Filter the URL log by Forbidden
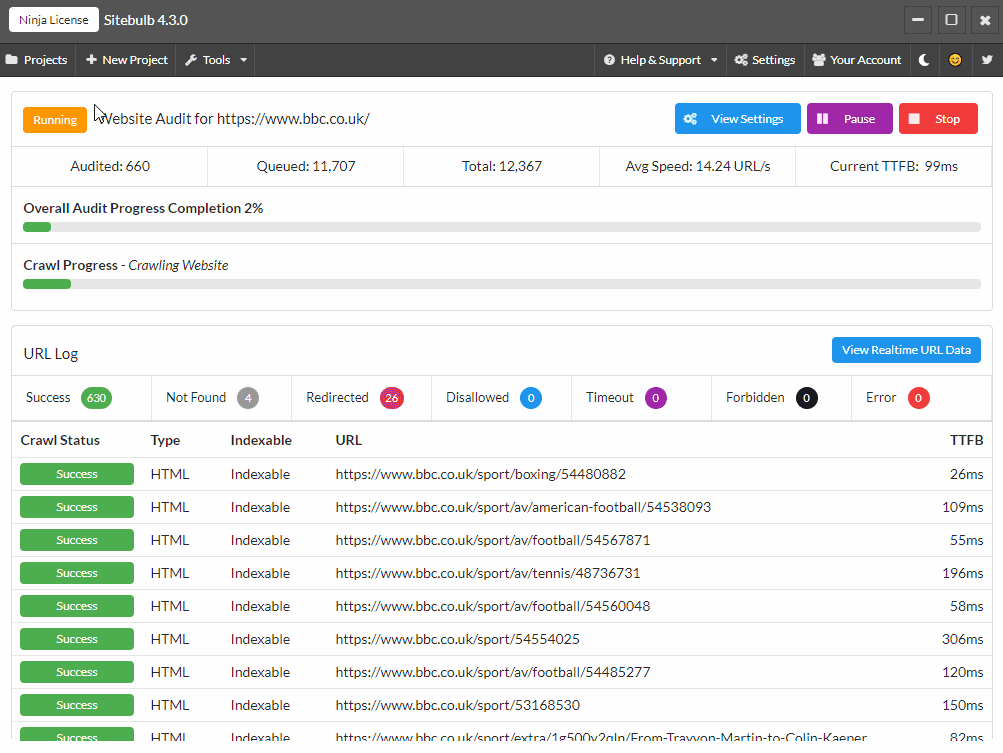The image size is (1003, 753). [782, 398]
